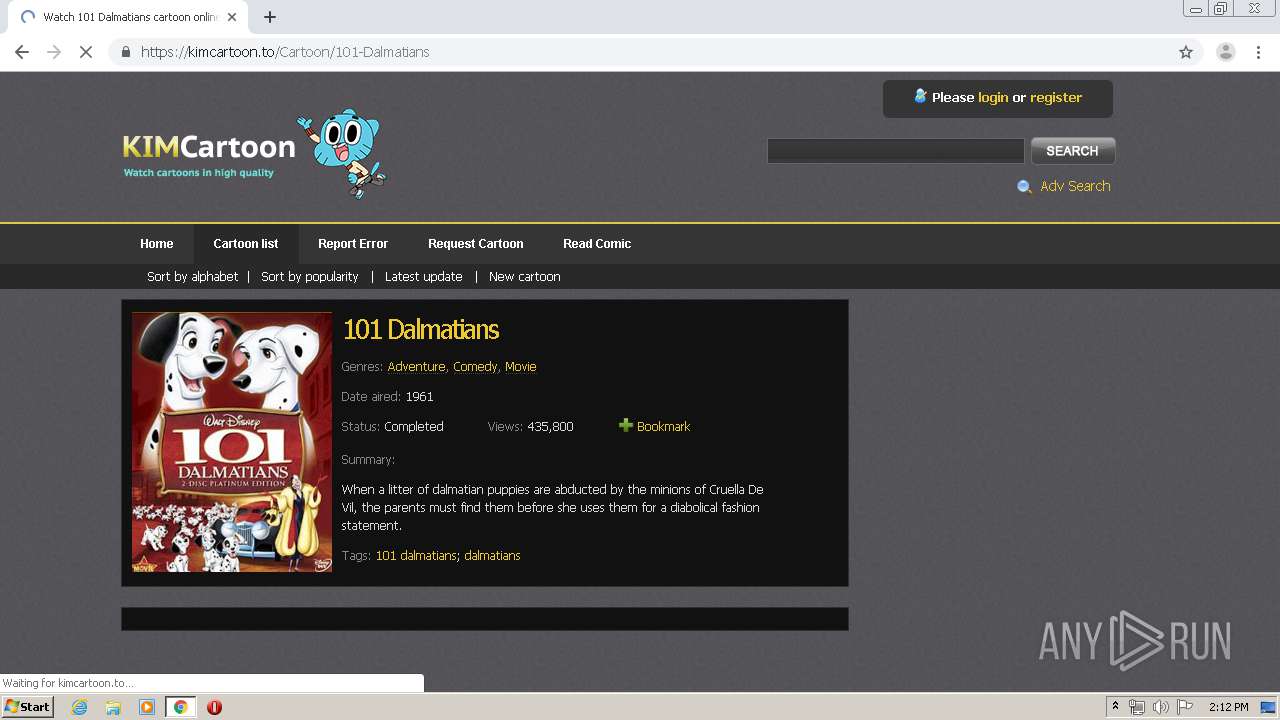
Task: Click the browser forward arrow
Action: (54, 52)
